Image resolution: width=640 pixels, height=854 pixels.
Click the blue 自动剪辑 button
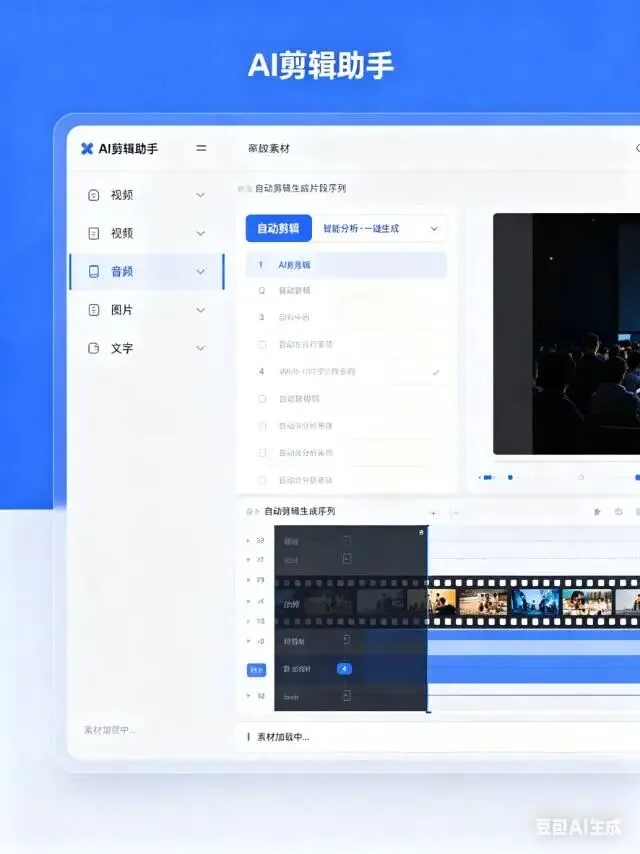coord(278,228)
